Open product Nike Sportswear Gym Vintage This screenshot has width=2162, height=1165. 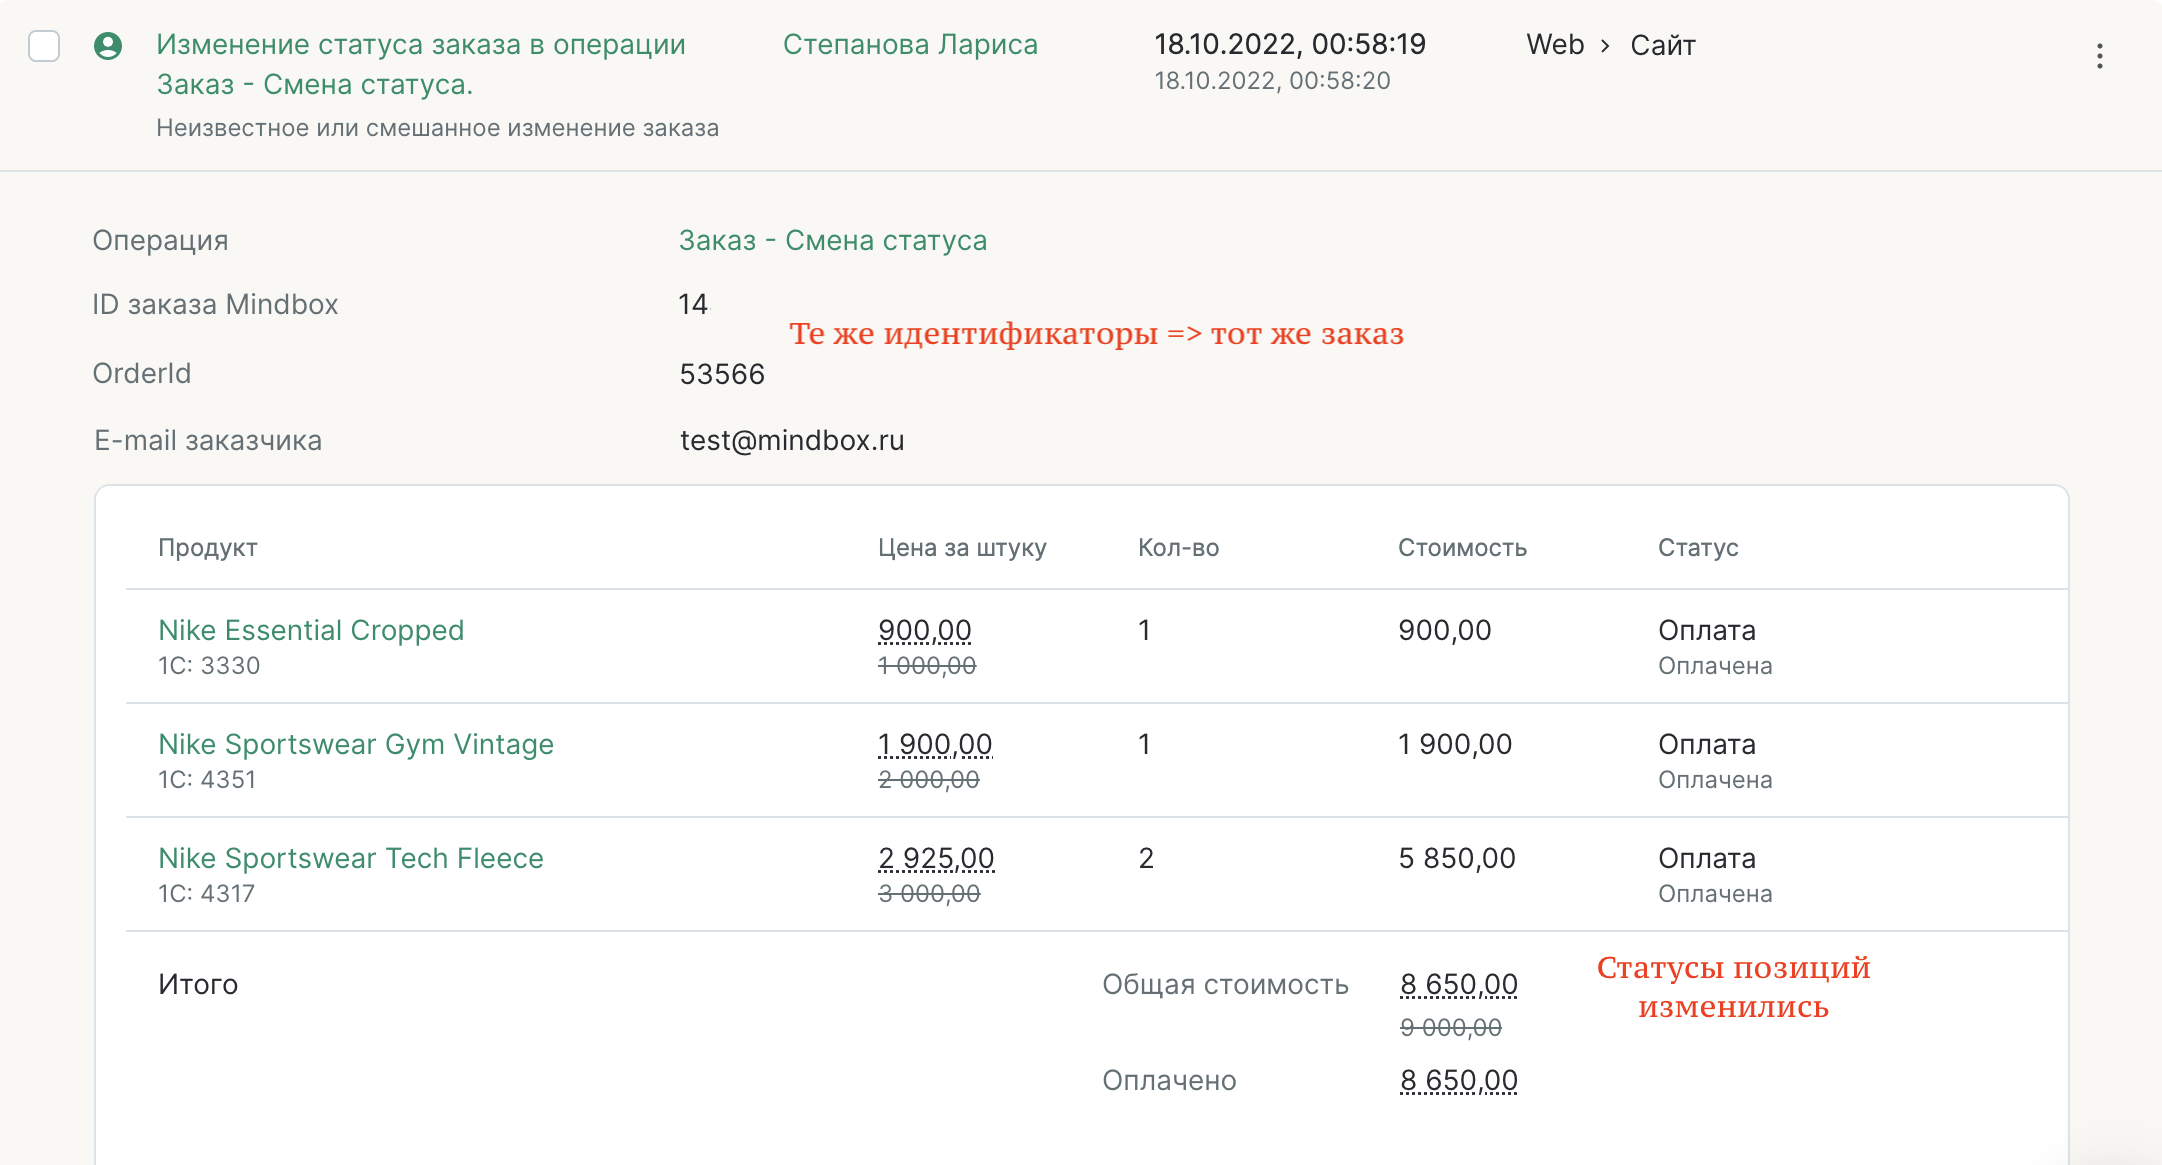pyautogui.click(x=356, y=744)
